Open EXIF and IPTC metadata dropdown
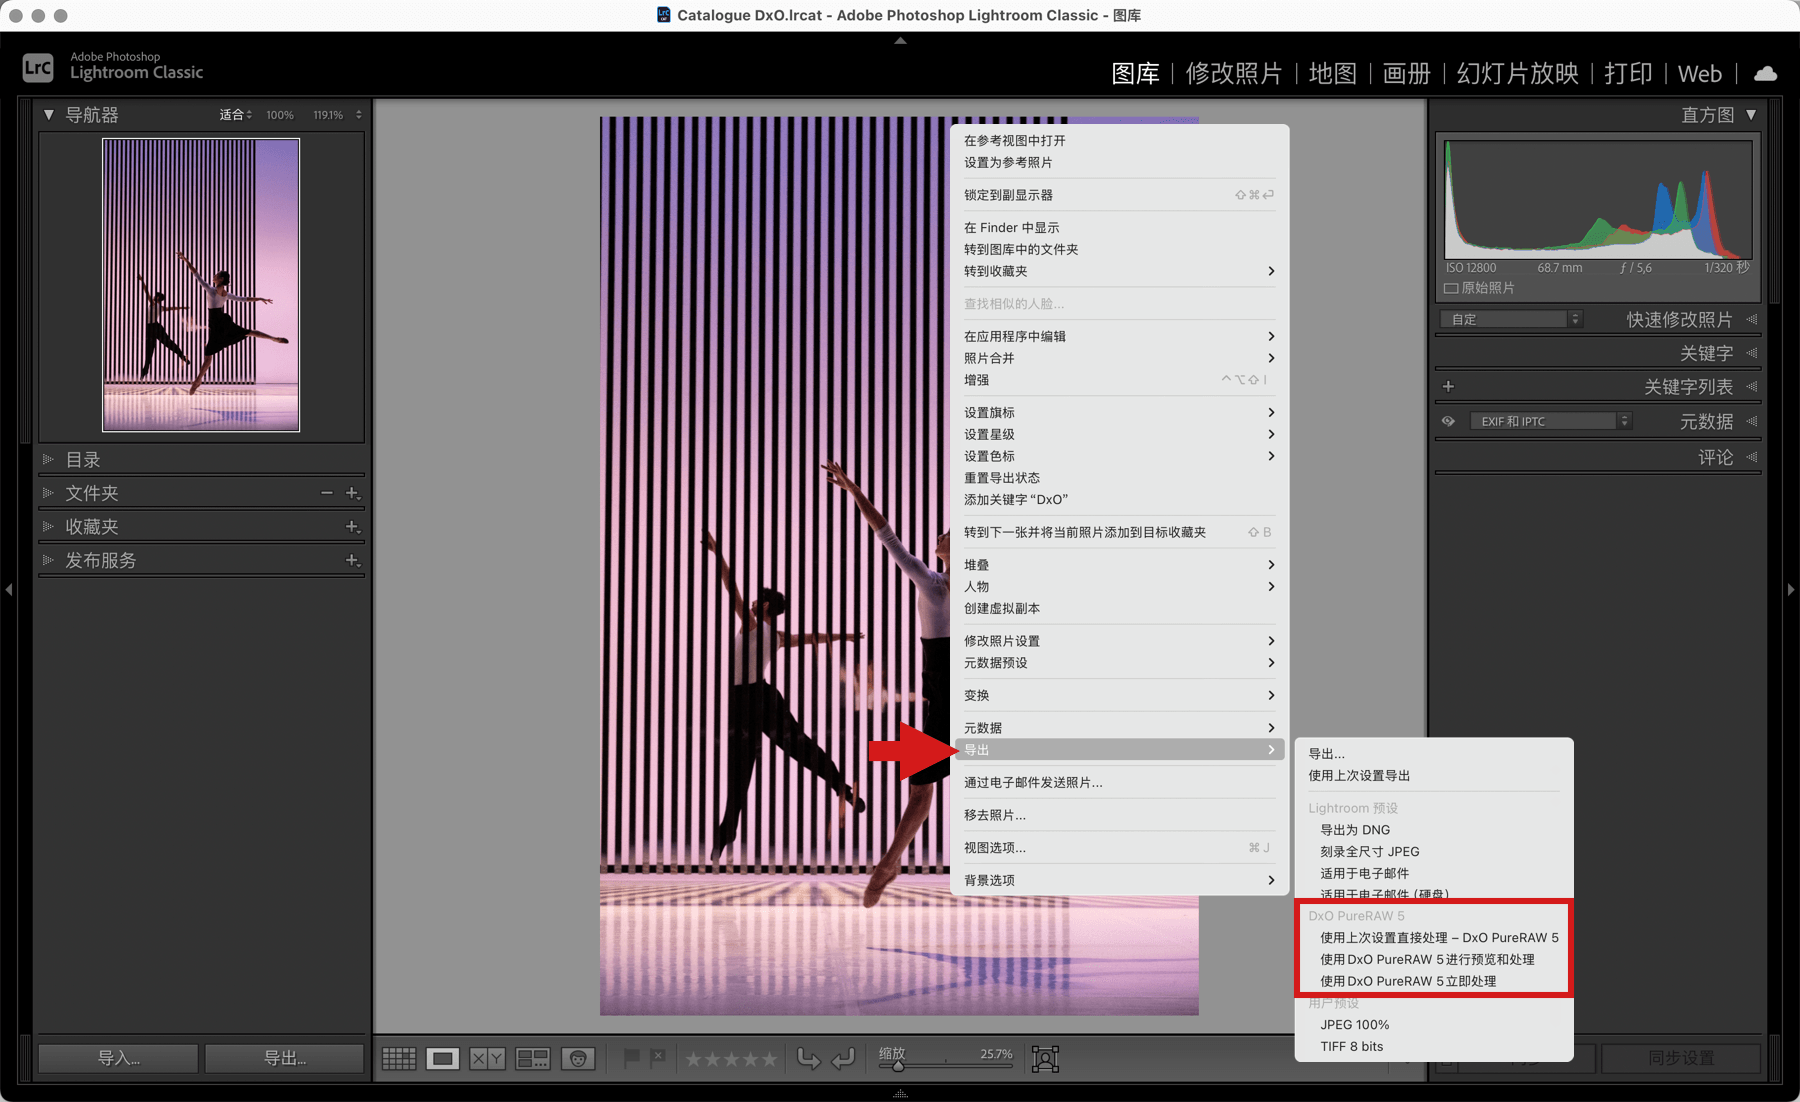Image resolution: width=1800 pixels, height=1102 pixels. [x=1551, y=421]
